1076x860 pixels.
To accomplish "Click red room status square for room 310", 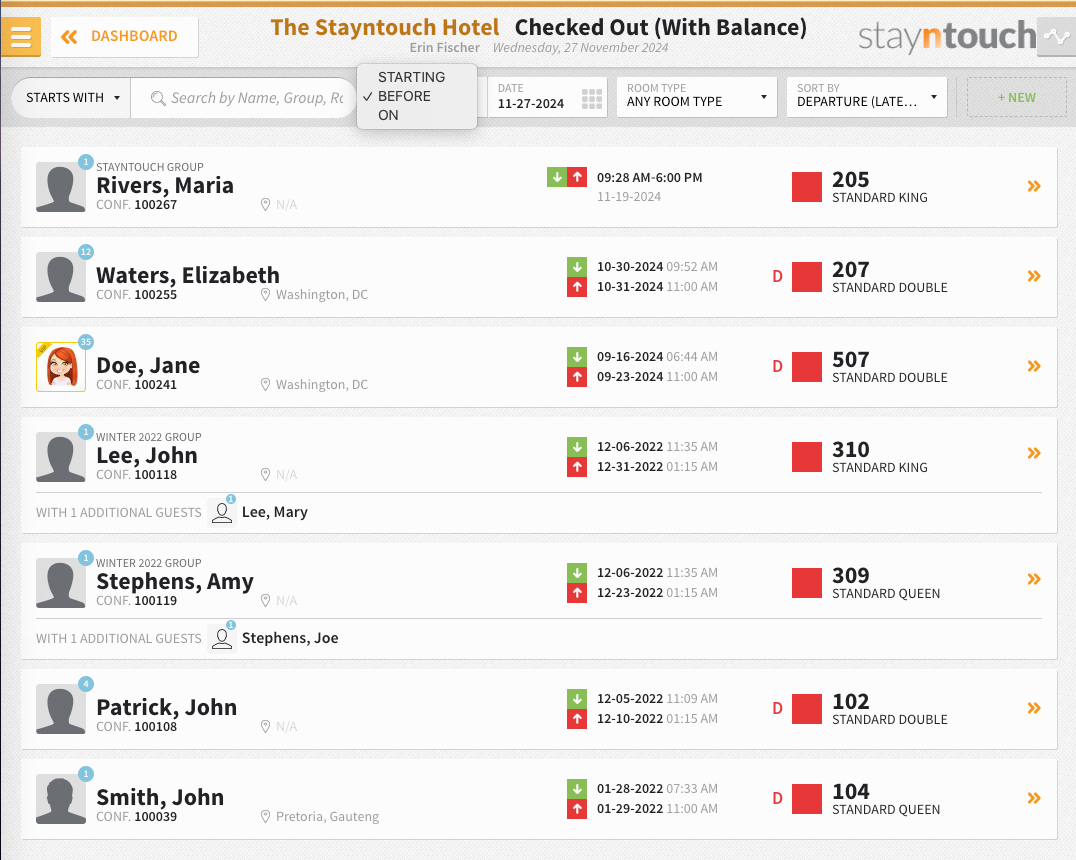I will click(x=806, y=457).
